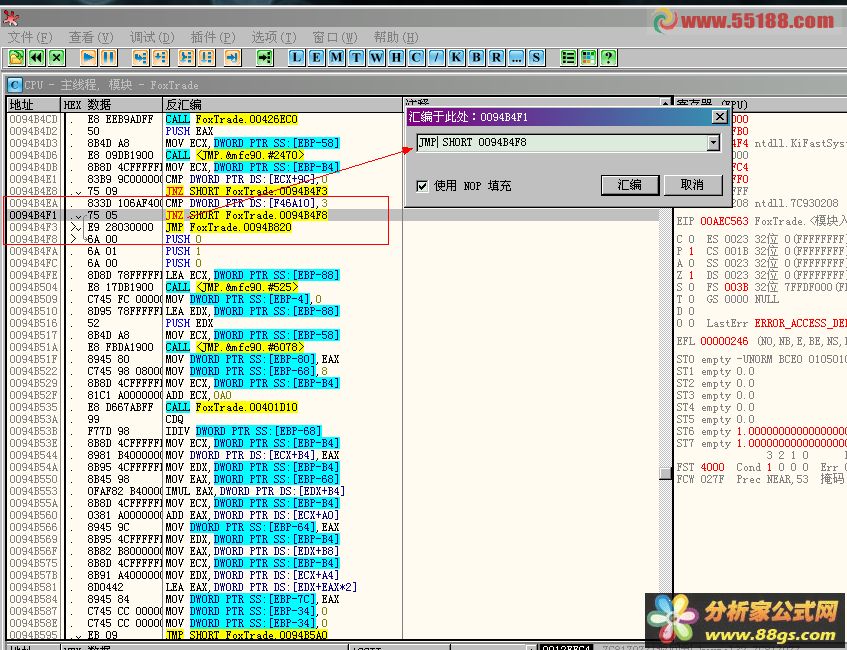Open Call stack with K icon
847x650 pixels.
coord(456,57)
